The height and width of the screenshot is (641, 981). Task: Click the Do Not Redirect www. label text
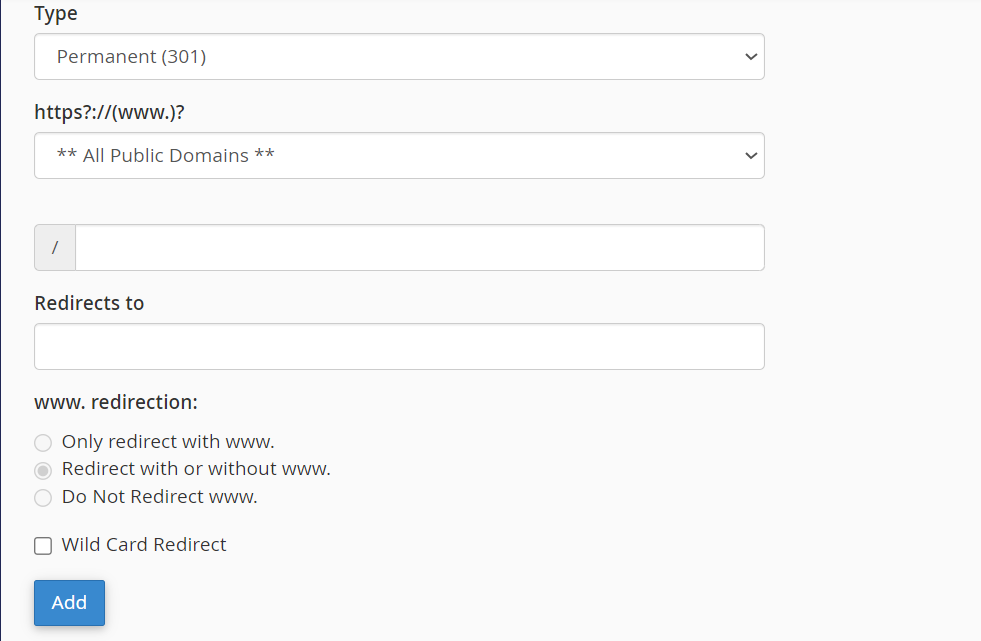click(160, 497)
